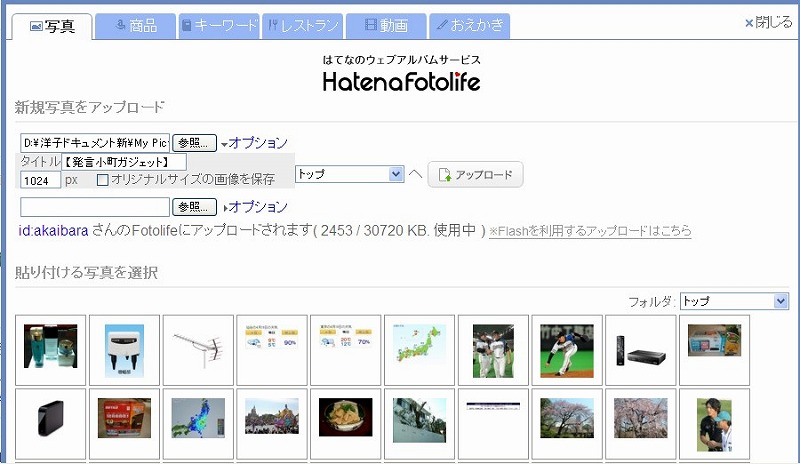The image size is (800, 464).
Task: Collapse the first オプション expander
Action: (x=254, y=143)
